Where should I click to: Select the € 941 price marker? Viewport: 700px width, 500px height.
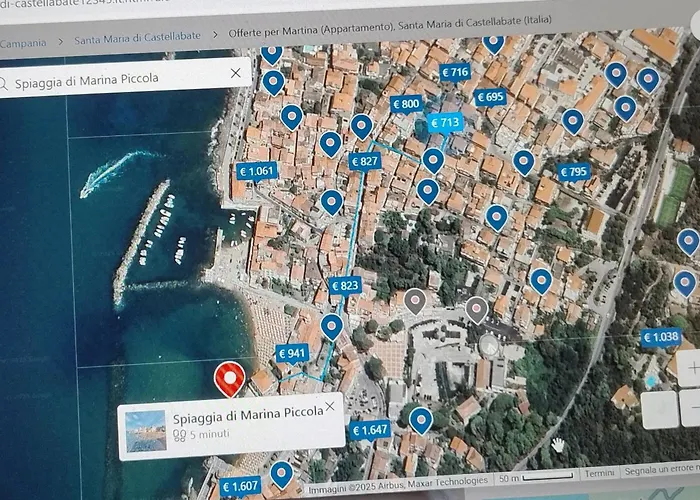point(292,354)
